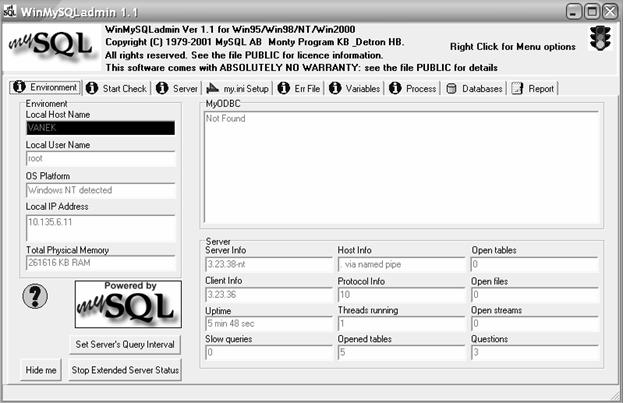Click the my.ini Setup tab icon

(x=213, y=88)
